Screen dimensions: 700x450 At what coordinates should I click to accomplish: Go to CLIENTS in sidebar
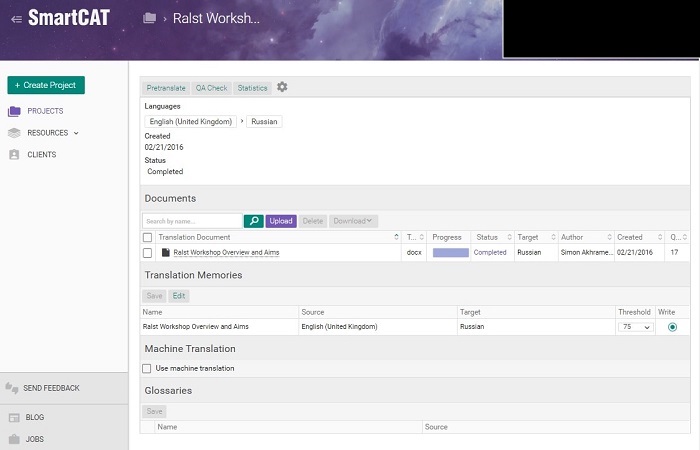pos(42,155)
